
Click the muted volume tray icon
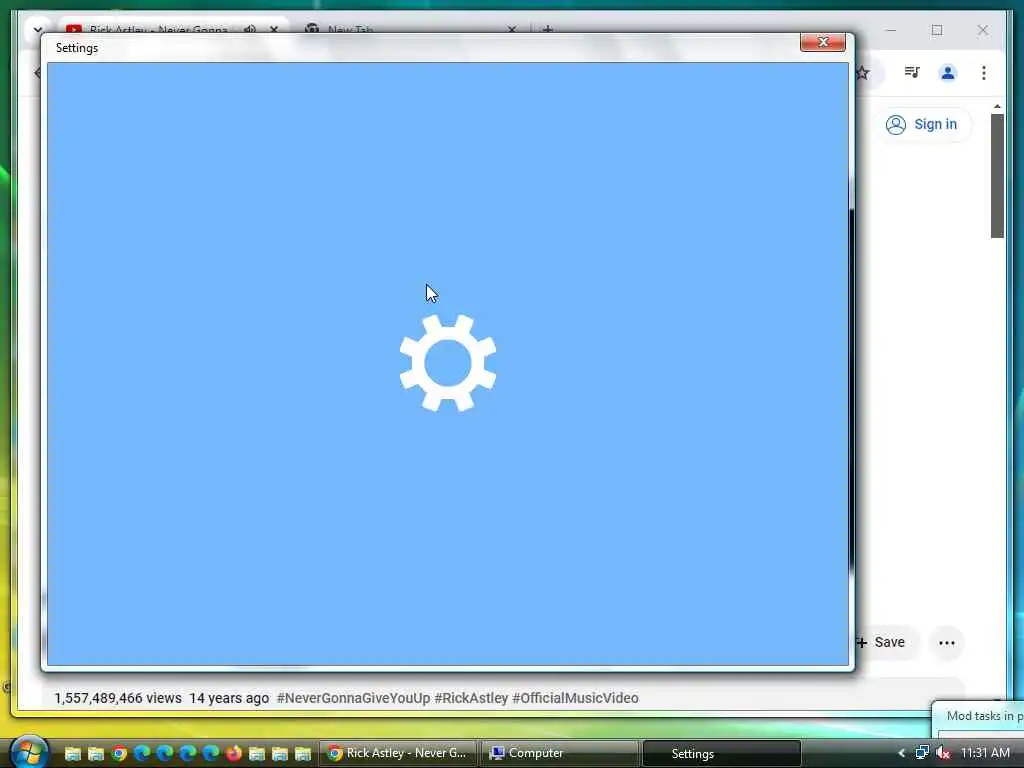[942, 753]
